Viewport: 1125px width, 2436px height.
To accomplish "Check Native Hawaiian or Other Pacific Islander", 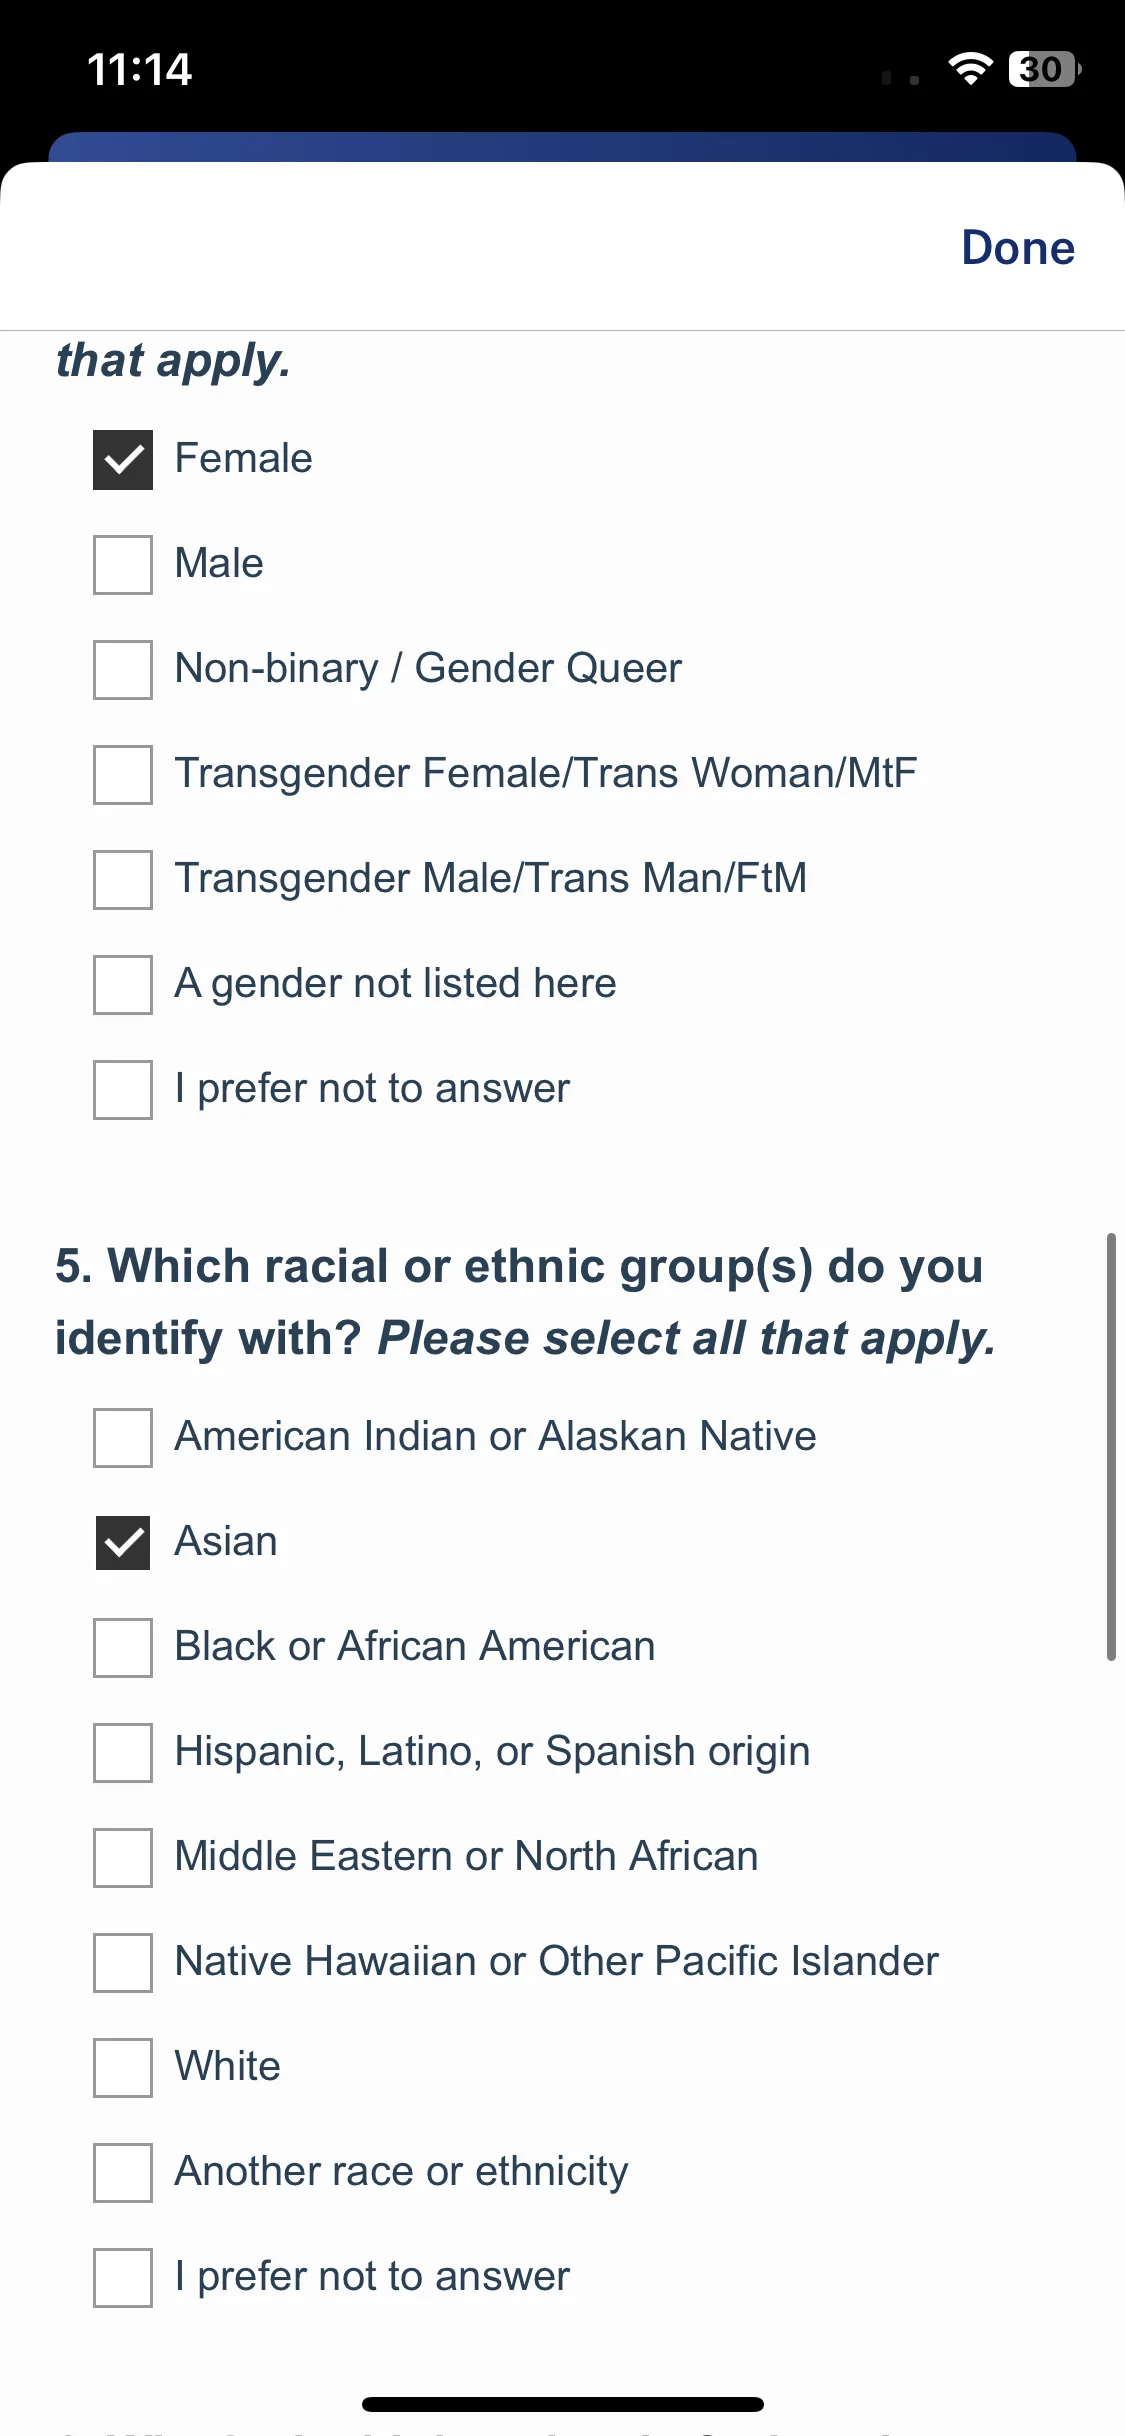I will pos(123,1963).
